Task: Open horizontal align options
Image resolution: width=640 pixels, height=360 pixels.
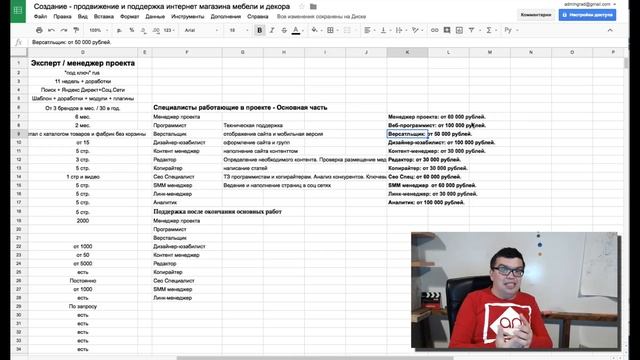Action: pyautogui.click(x=368, y=30)
